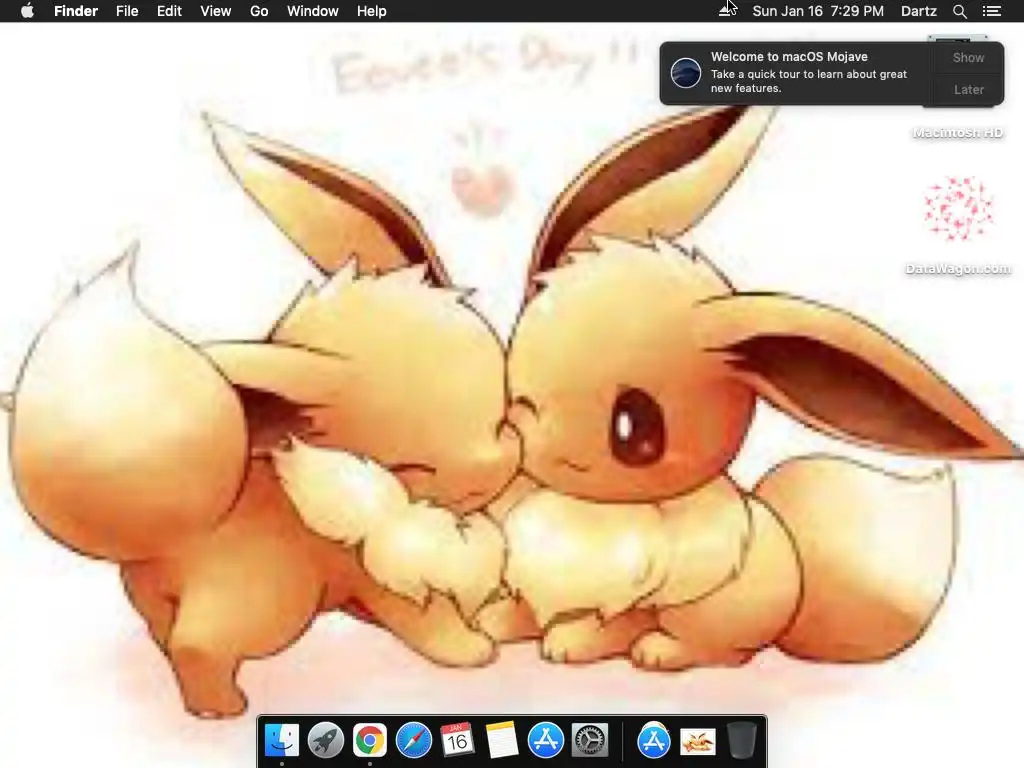Viewport: 1024px width, 768px height.
Task: Open the Help menu
Action: [x=372, y=11]
